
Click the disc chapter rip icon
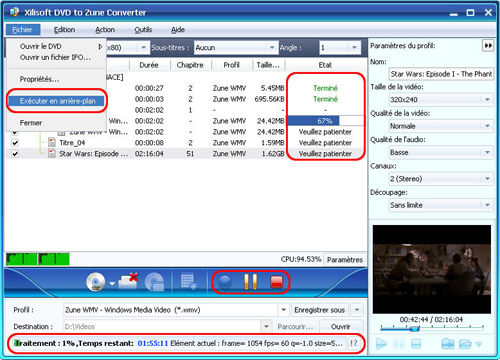154,282
